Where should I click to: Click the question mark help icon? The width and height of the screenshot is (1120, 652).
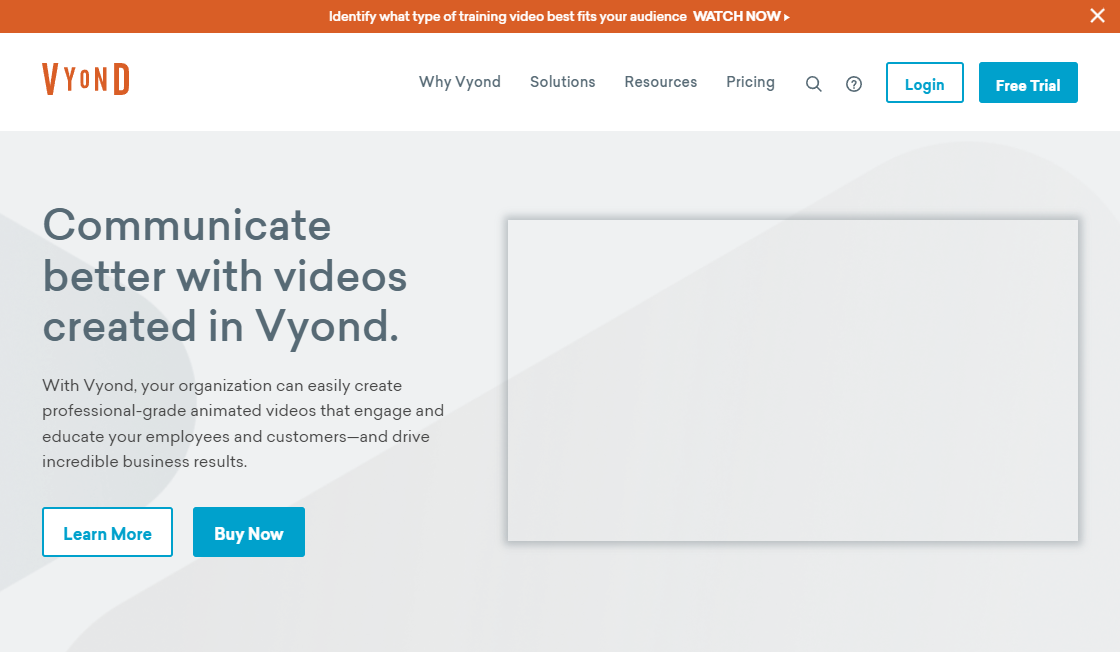click(x=854, y=83)
